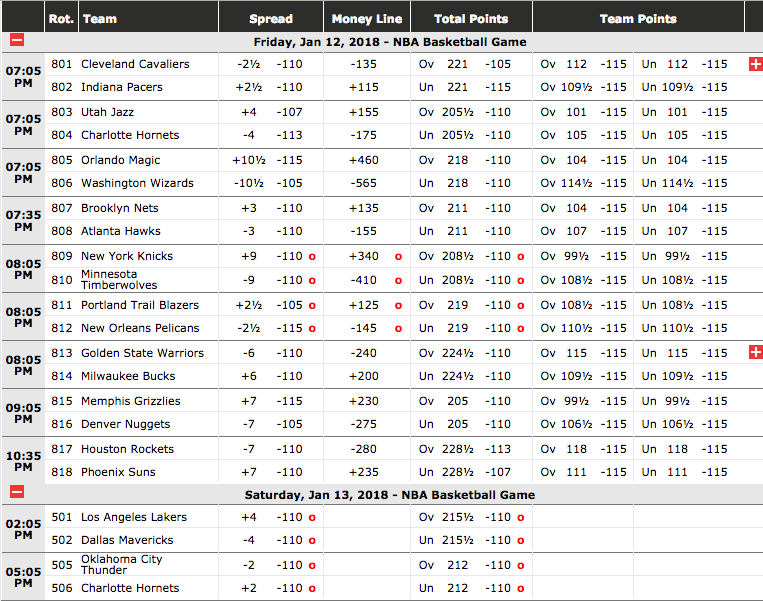Select Orlando Magic +460 money line
Viewport: 763px width, 601px height.
364,160
